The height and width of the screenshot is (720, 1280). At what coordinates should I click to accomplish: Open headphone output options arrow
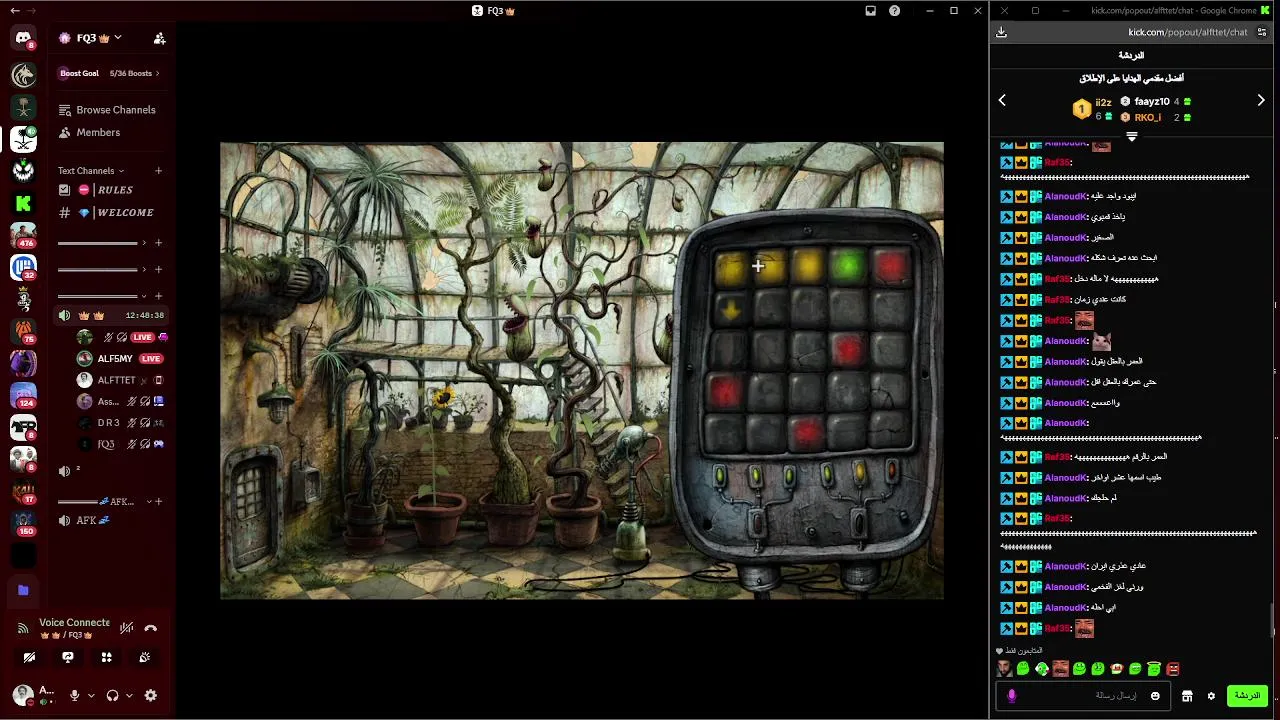tap(129, 695)
